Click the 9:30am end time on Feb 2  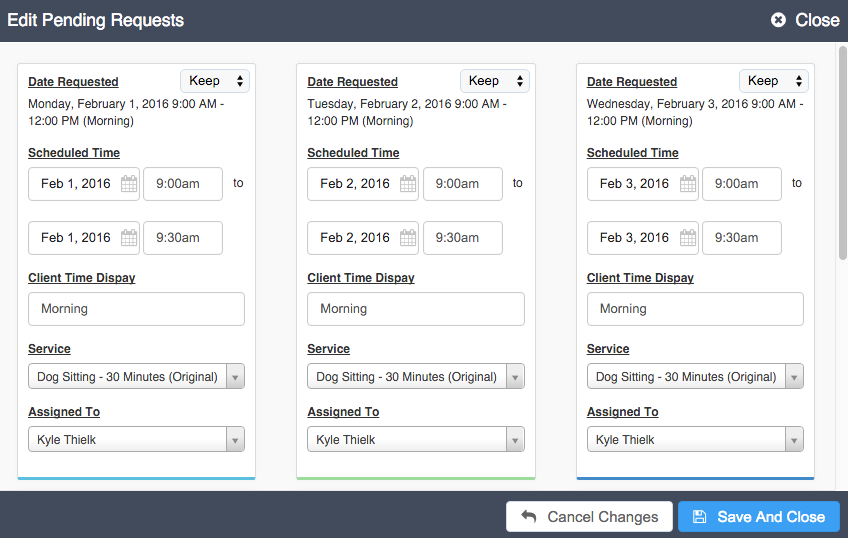pos(462,238)
